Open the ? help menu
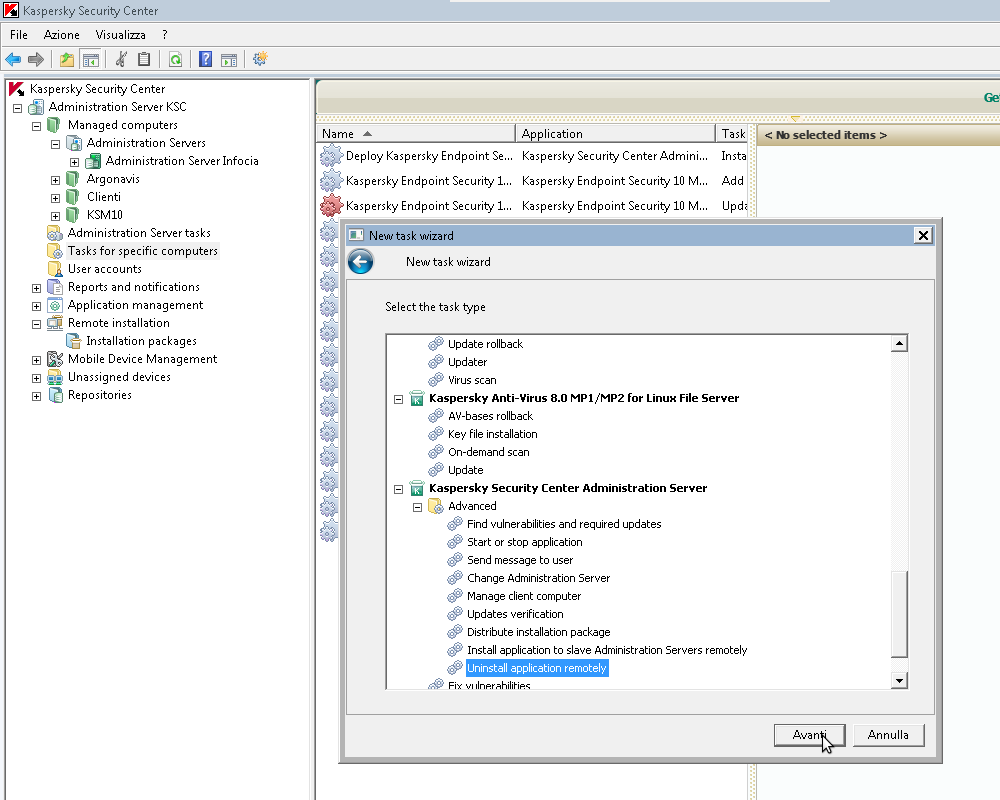 point(165,34)
